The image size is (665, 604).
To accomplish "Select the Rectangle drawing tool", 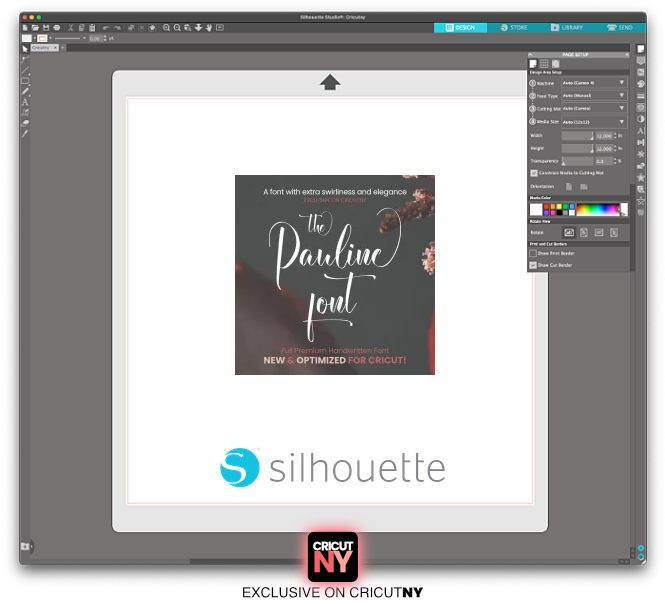I will [25, 81].
